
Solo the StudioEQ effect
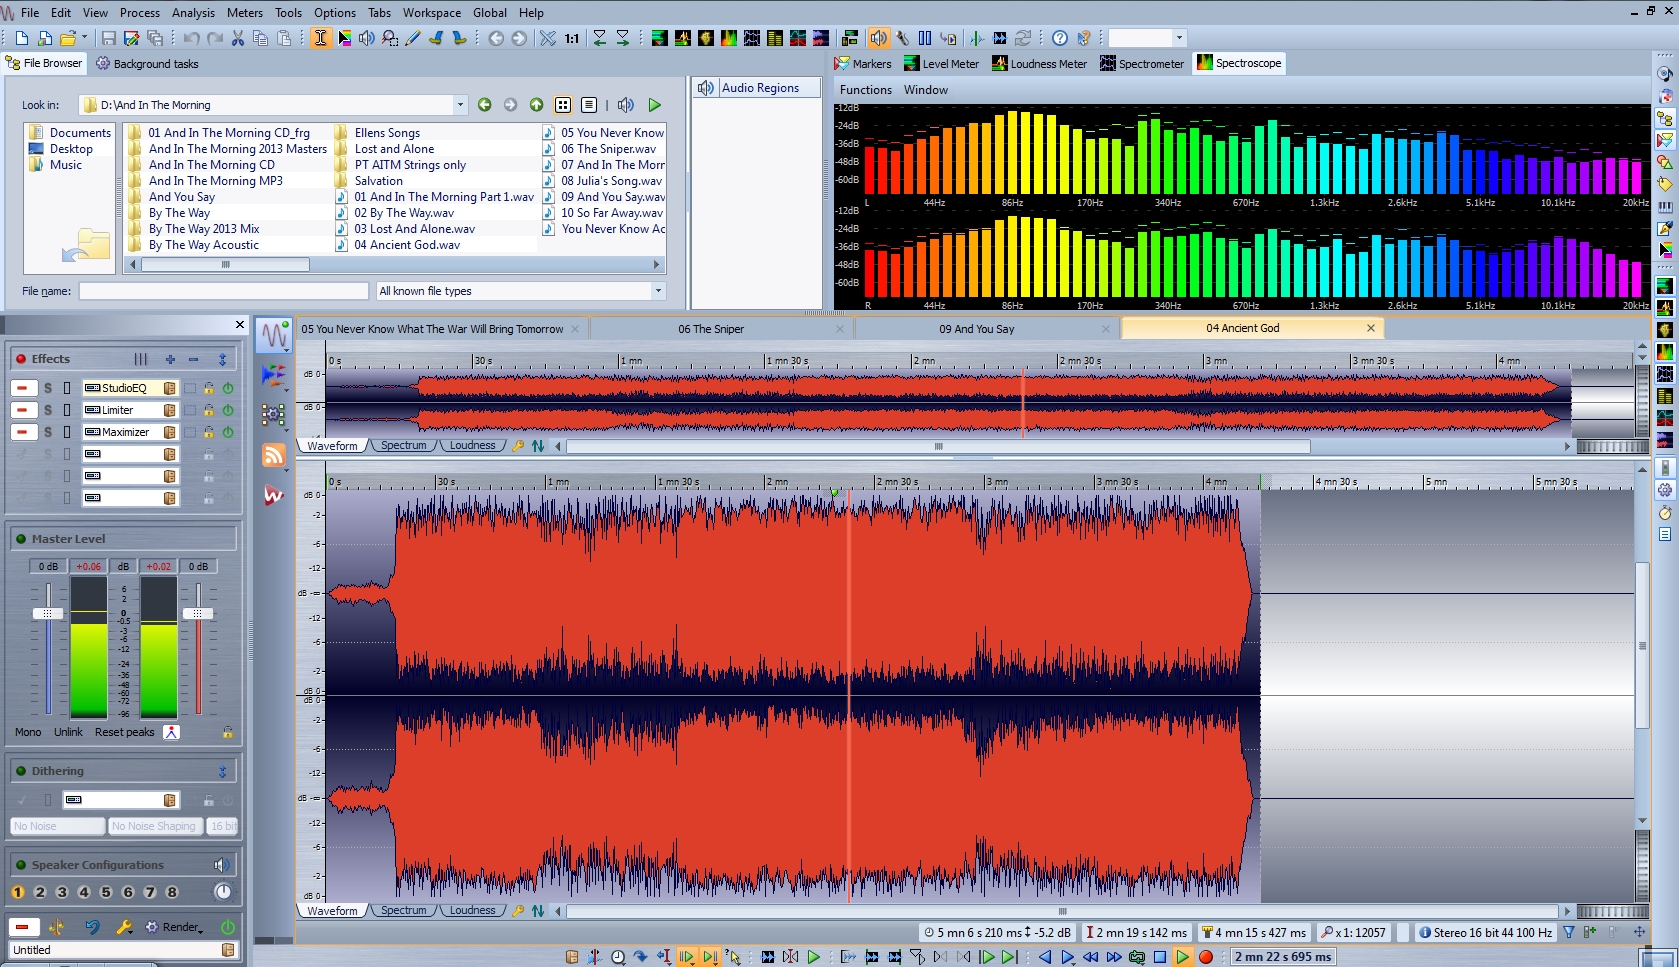[x=47, y=388]
